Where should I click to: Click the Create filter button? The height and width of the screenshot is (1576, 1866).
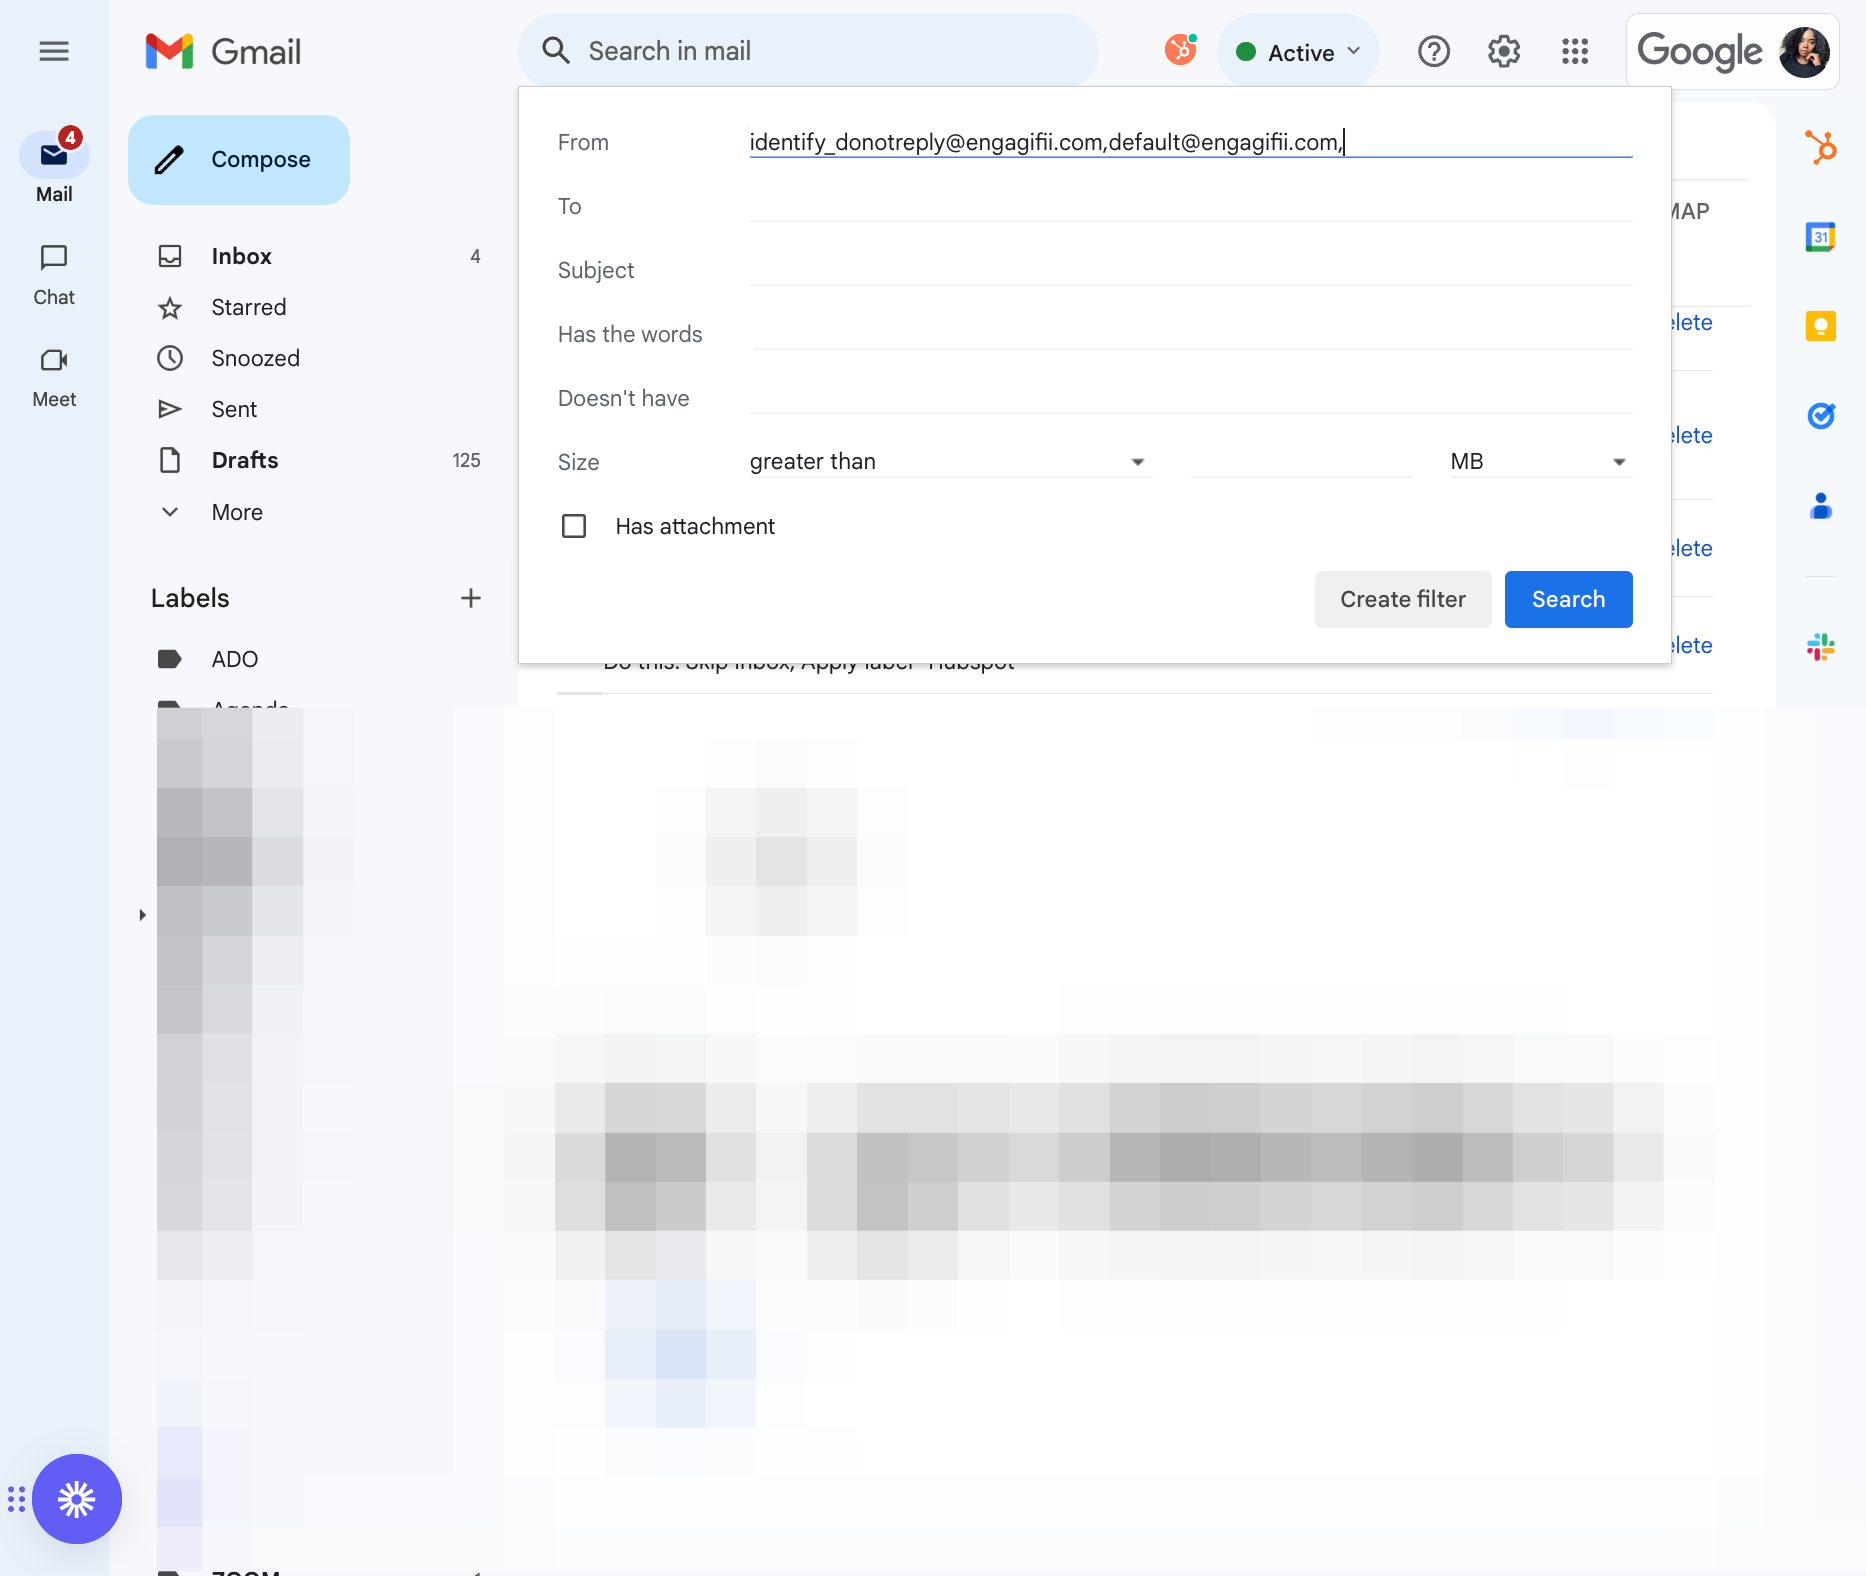click(x=1403, y=599)
